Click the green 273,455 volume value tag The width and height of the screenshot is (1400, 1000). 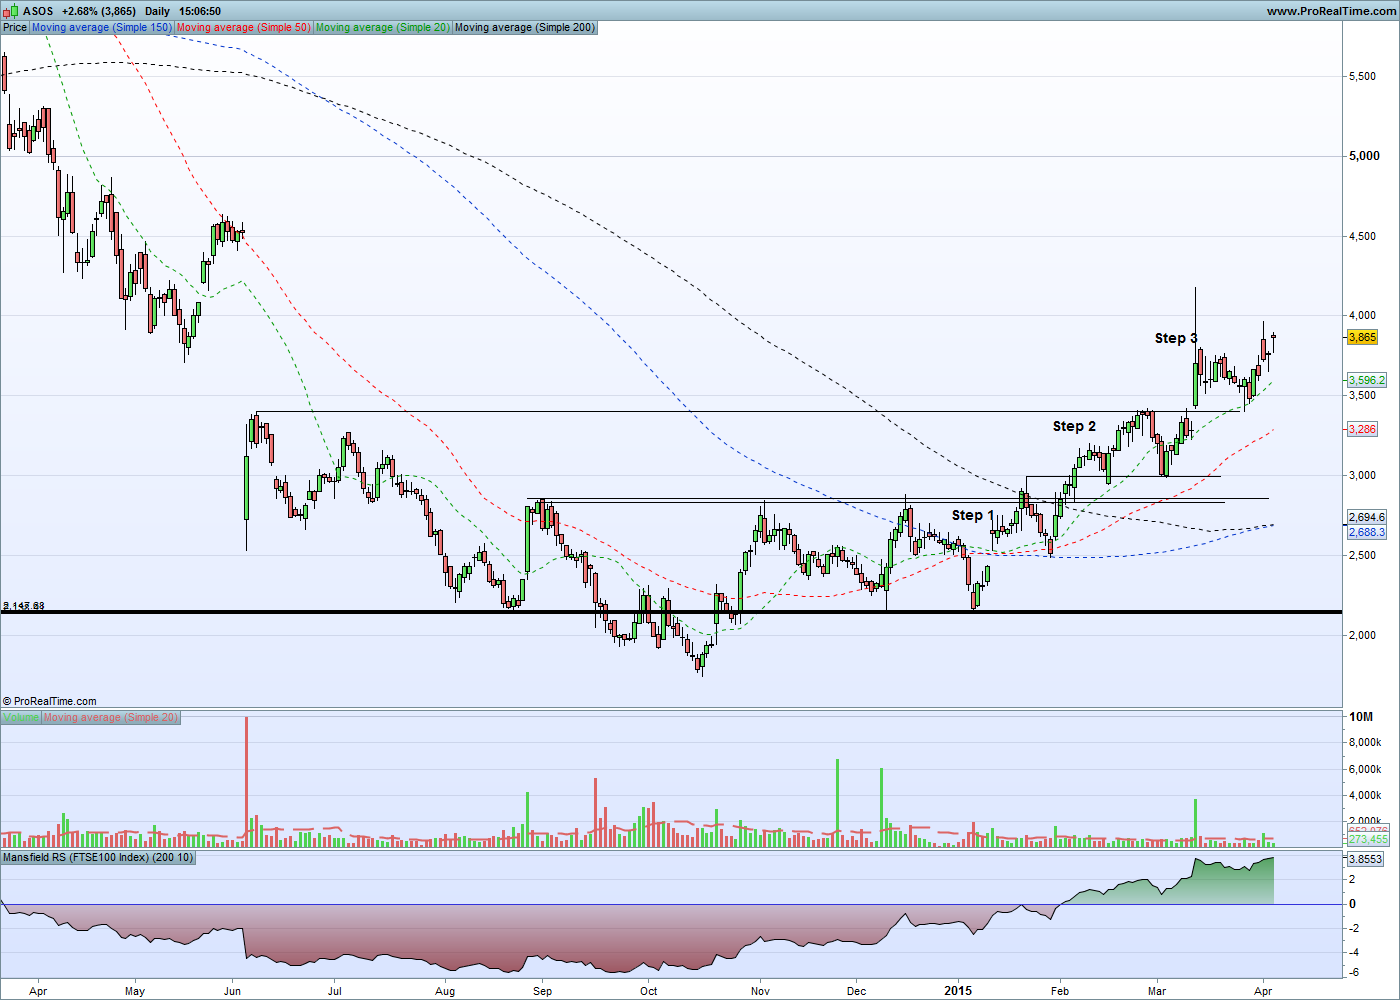point(1367,840)
